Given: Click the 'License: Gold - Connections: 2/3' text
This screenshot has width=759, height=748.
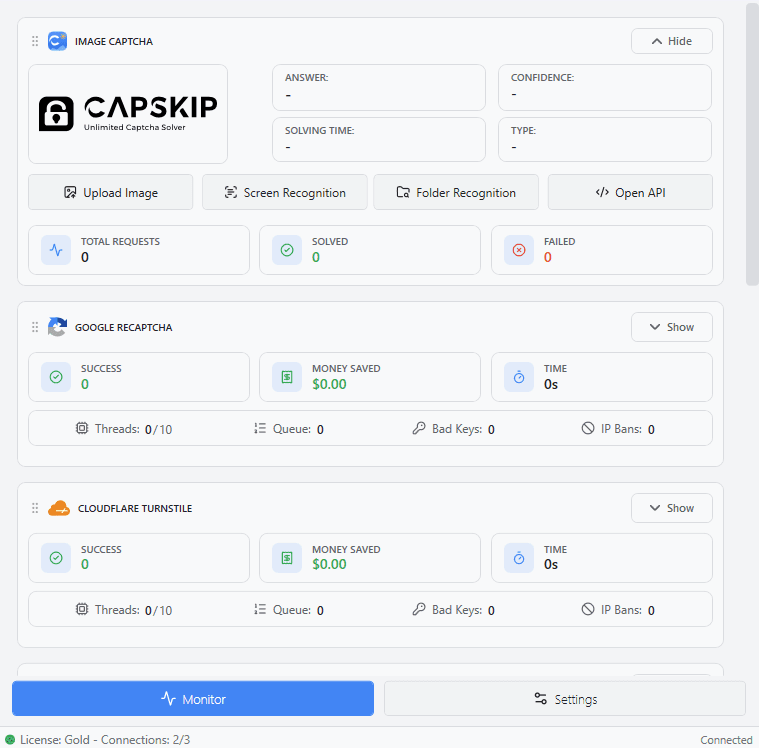Looking at the screenshot, I should click(105, 740).
